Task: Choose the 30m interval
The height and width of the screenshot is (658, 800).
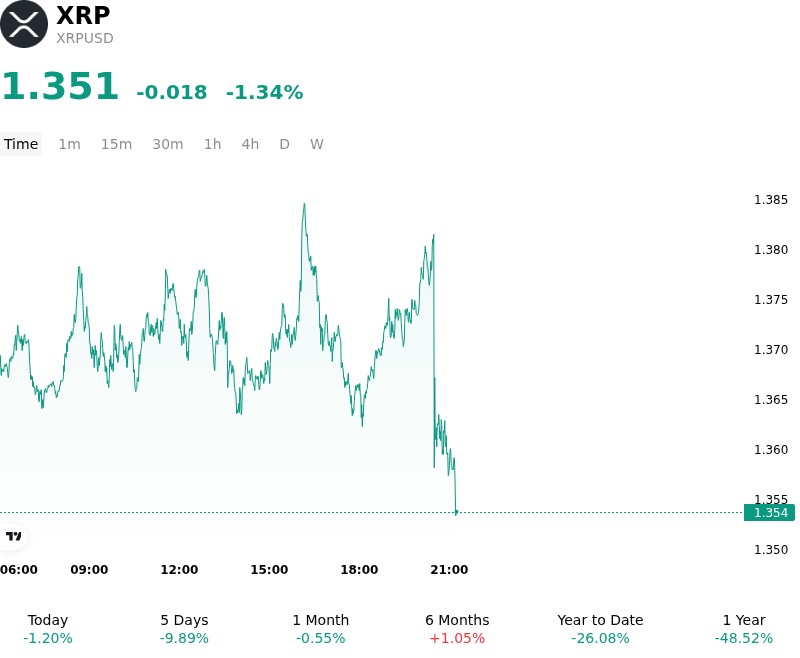Action: (x=168, y=144)
